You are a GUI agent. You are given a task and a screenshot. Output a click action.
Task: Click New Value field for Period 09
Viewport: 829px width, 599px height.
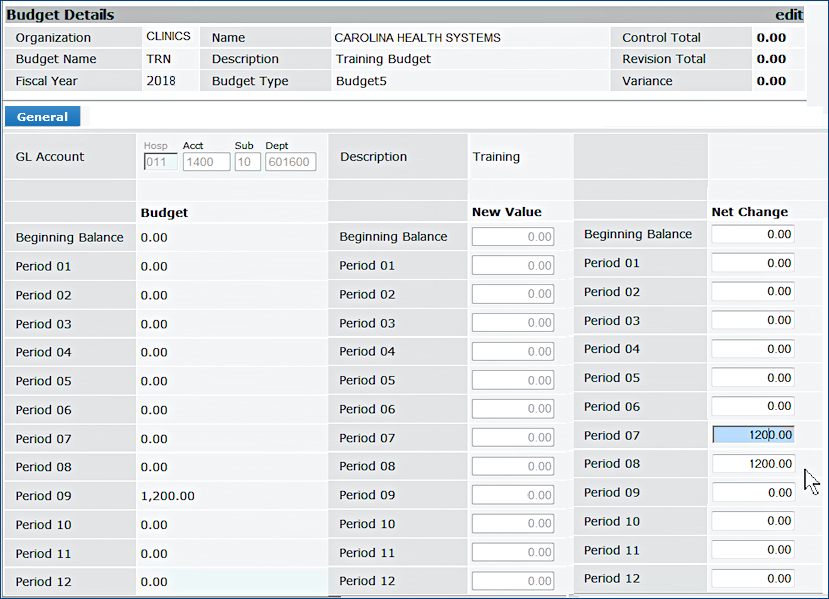coord(513,495)
